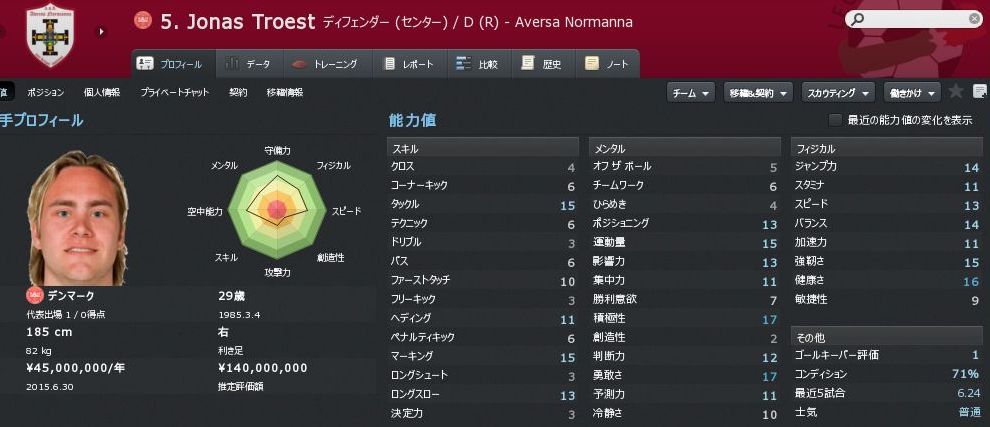Image resolution: width=990 pixels, height=427 pixels.
Task: Click the Denmark flag badge under the photo
Action: coord(33,296)
